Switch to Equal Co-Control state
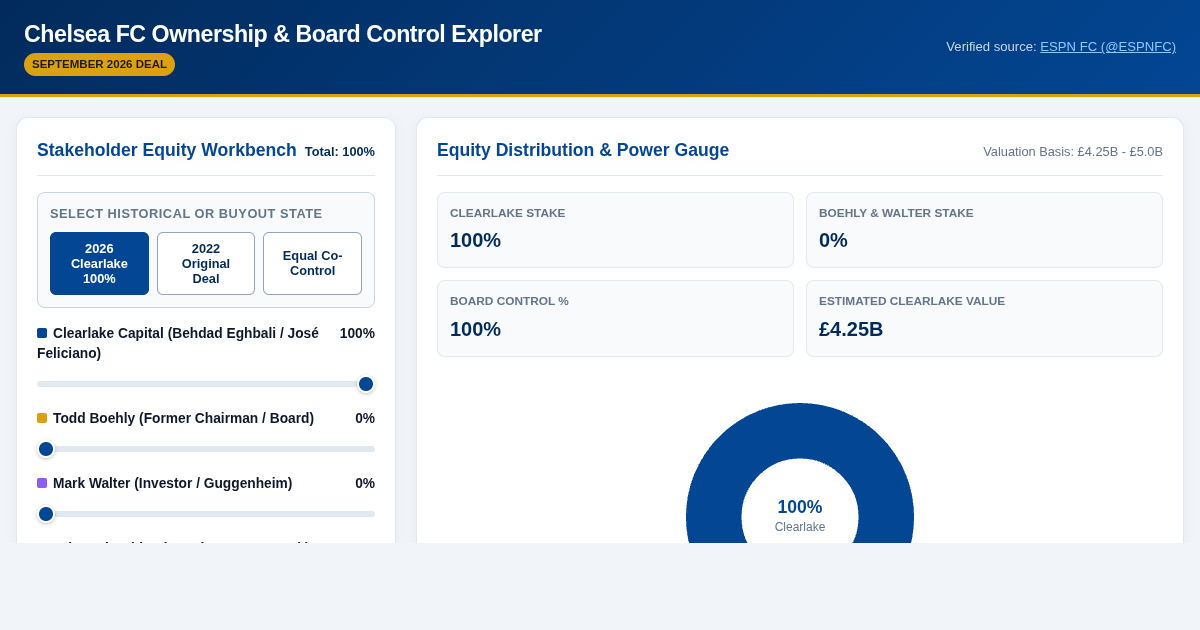The image size is (1200, 630). (x=312, y=263)
